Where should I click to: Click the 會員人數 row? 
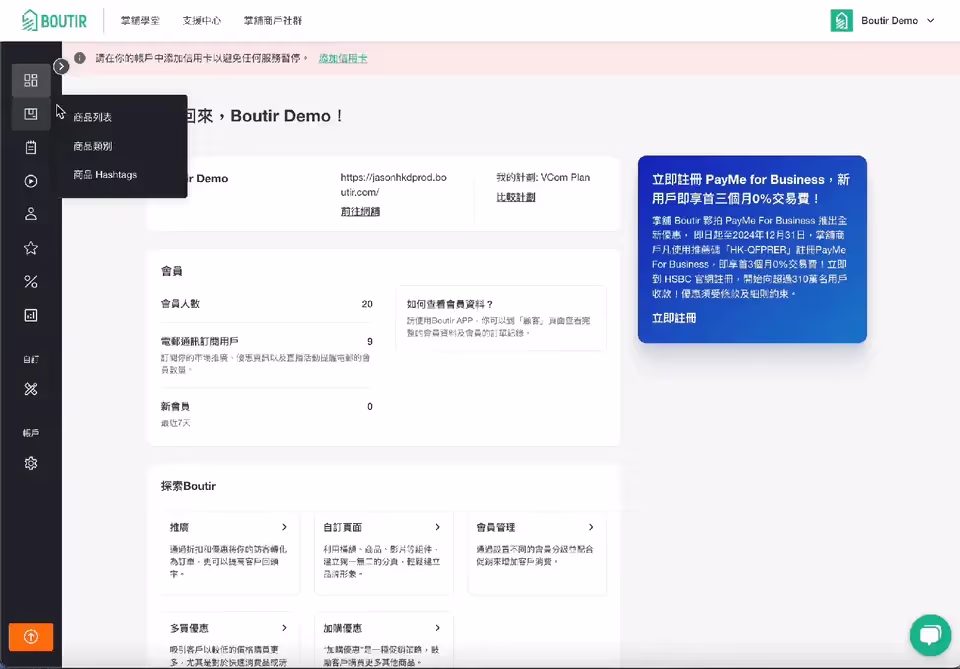click(x=266, y=304)
